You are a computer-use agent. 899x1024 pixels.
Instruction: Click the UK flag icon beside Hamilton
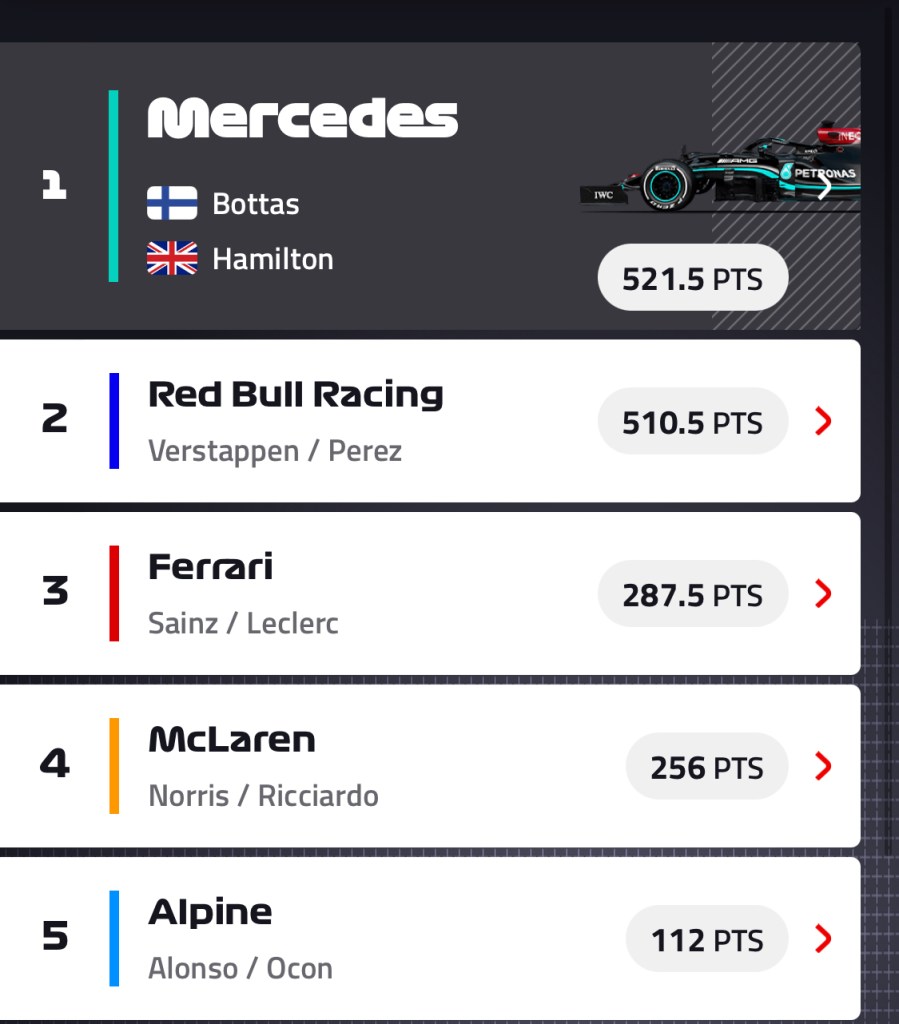pyautogui.click(x=172, y=259)
